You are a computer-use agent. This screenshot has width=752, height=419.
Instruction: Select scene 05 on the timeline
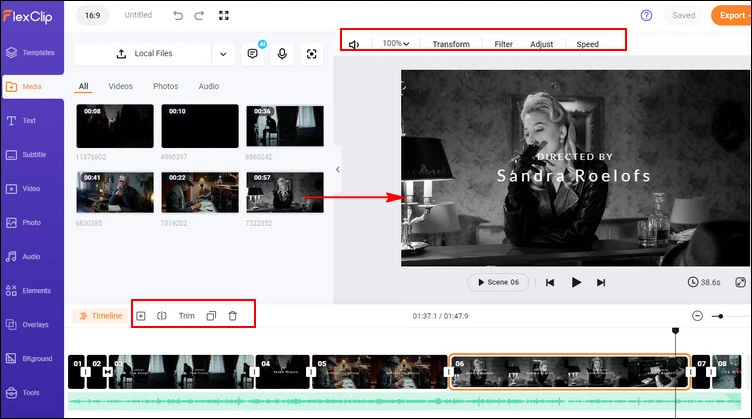point(379,372)
